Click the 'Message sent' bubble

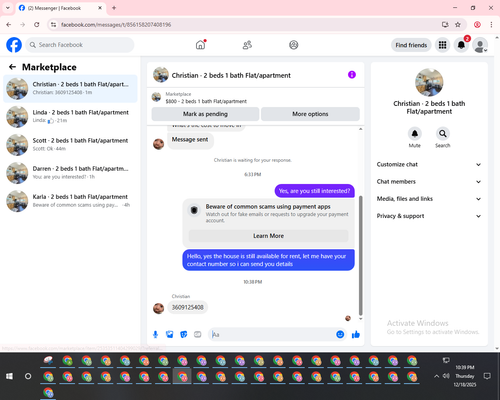click(190, 140)
